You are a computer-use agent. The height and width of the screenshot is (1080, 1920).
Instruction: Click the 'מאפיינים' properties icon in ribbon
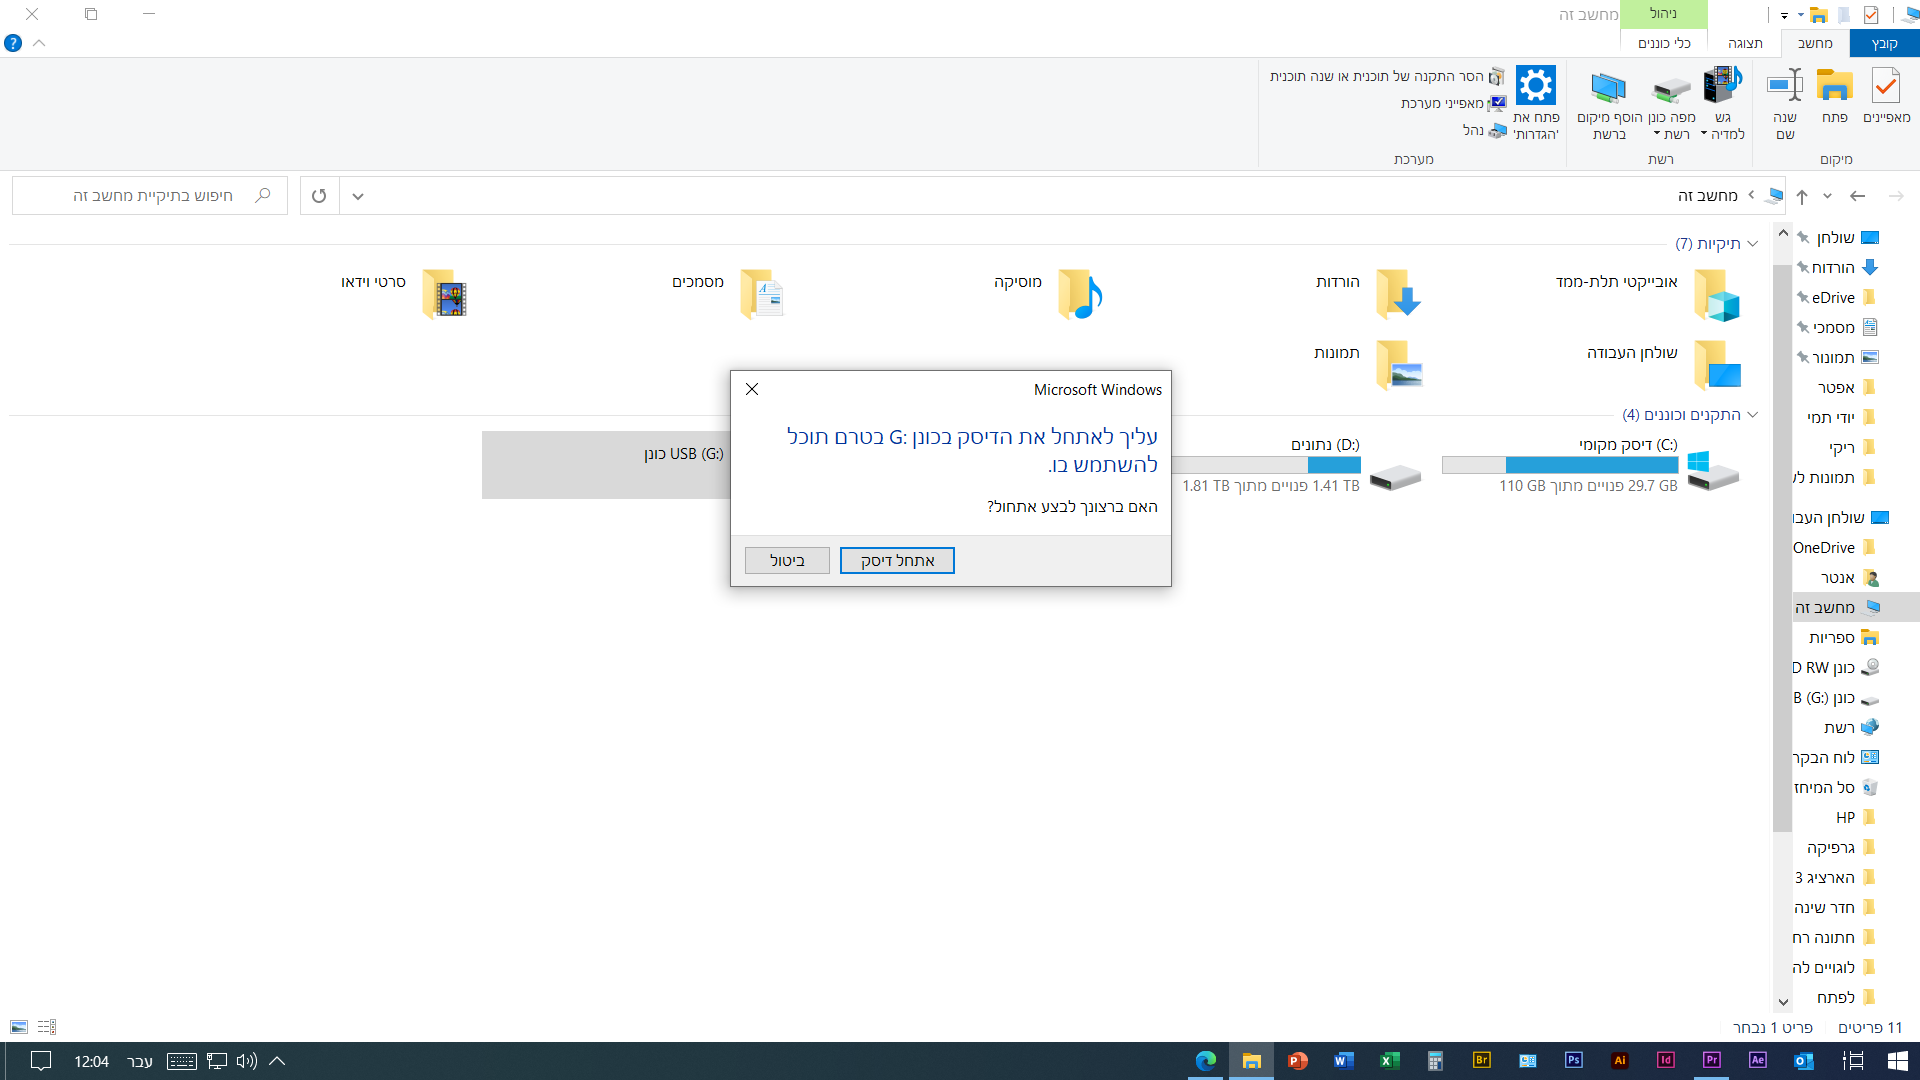tap(1885, 86)
